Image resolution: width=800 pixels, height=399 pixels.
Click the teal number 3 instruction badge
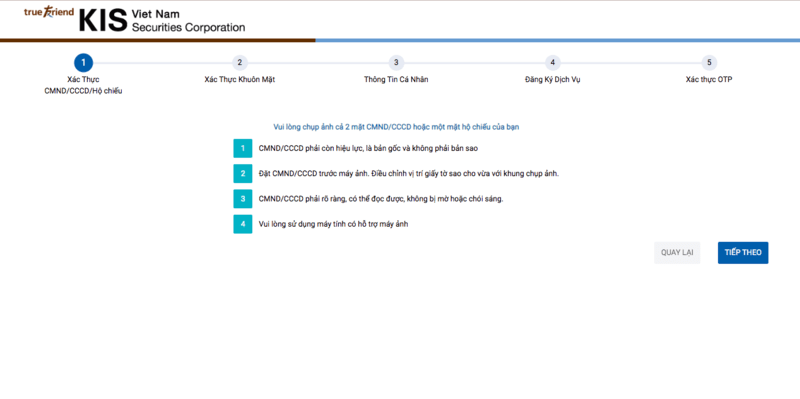click(x=243, y=199)
